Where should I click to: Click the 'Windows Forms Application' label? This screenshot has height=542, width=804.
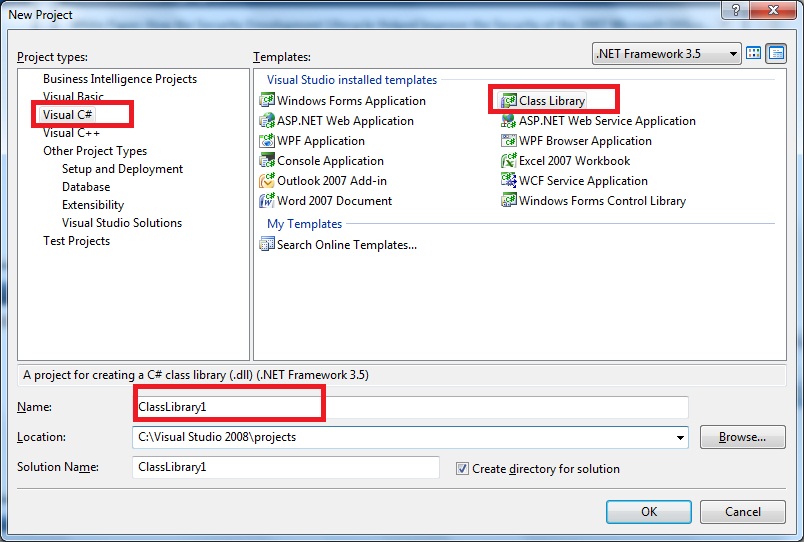pyautogui.click(x=351, y=101)
